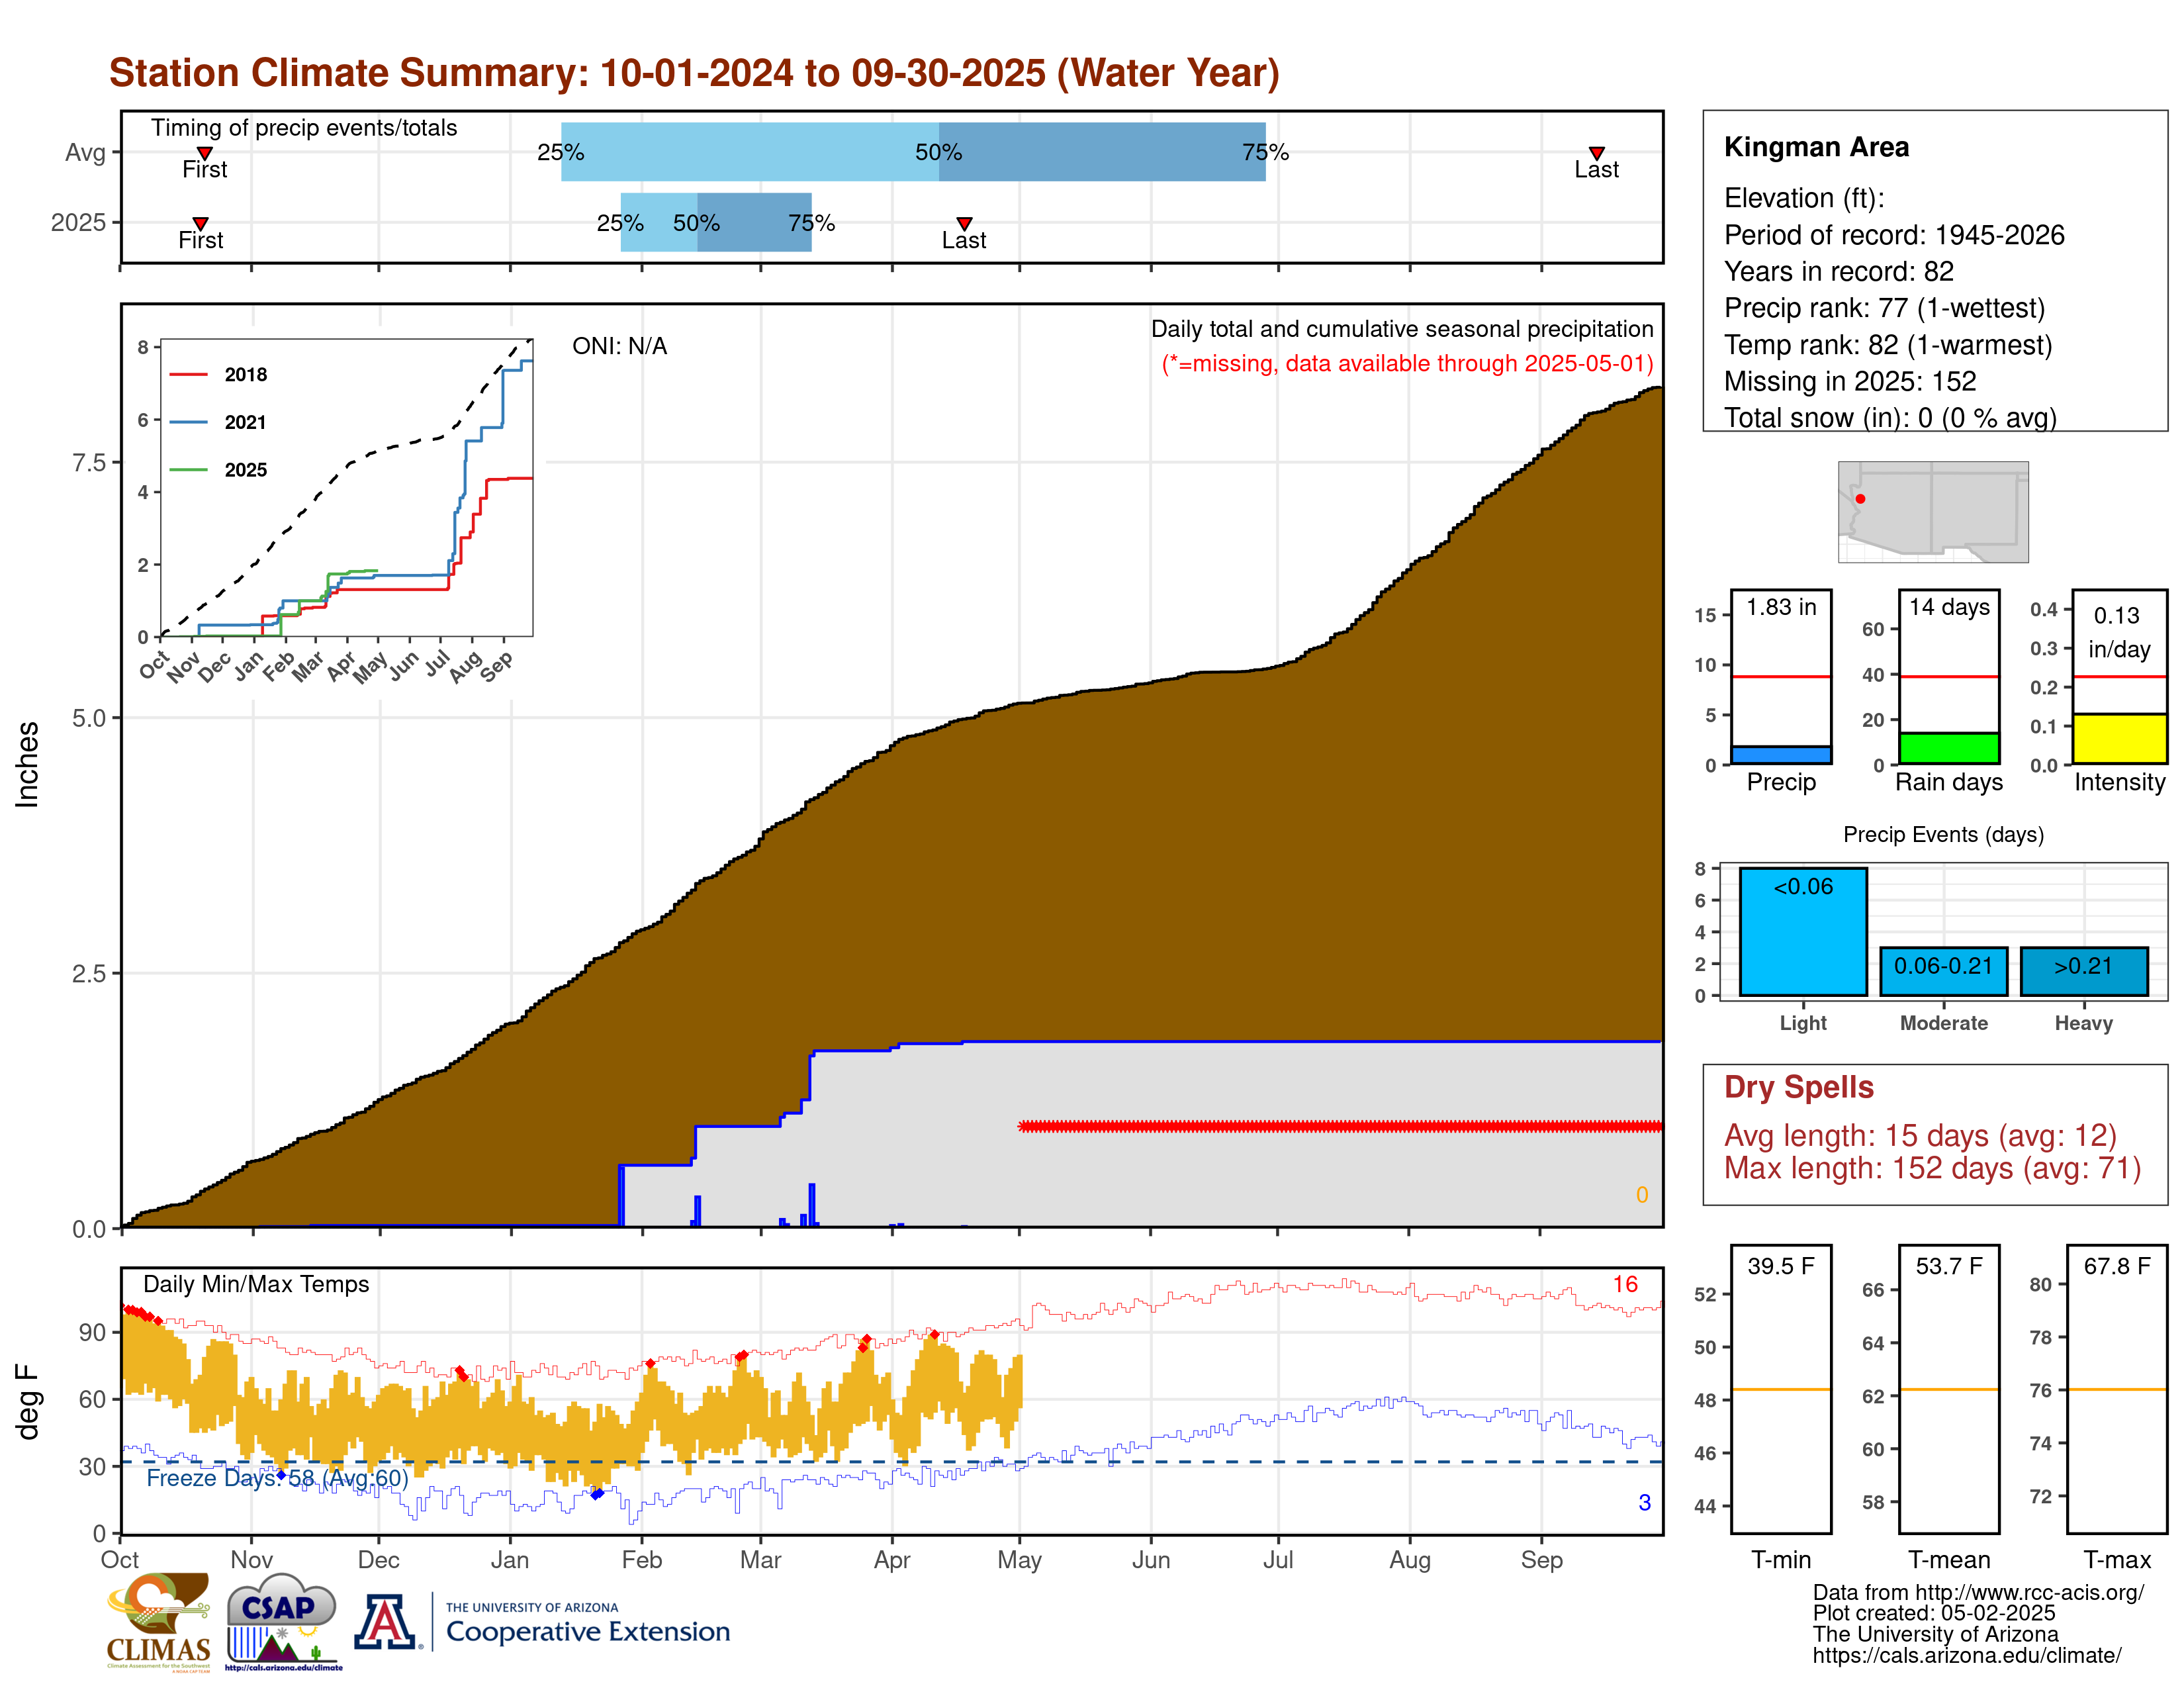Image resolution: width=2184 pixels, height=1688 pixels.
Task: Click the Arizona state locator map
Action: (x=1933, y=511)
